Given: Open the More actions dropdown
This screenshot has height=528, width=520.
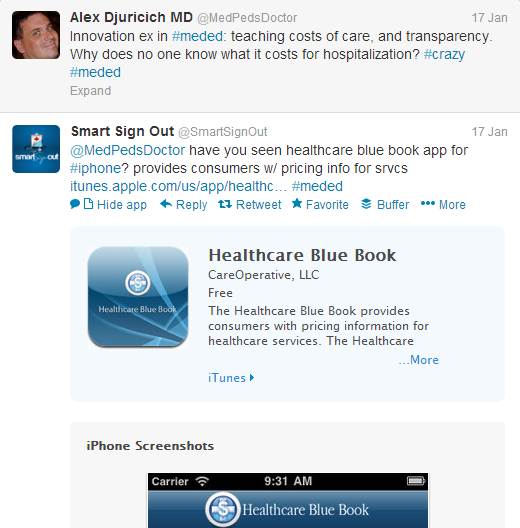Looking at the screenshot, I should point(452,204).
